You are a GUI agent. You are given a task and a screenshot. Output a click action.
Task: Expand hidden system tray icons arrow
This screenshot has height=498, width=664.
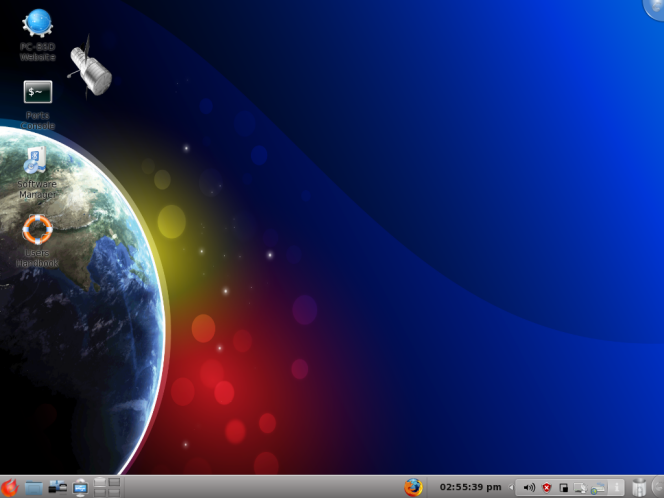(513, 487)
